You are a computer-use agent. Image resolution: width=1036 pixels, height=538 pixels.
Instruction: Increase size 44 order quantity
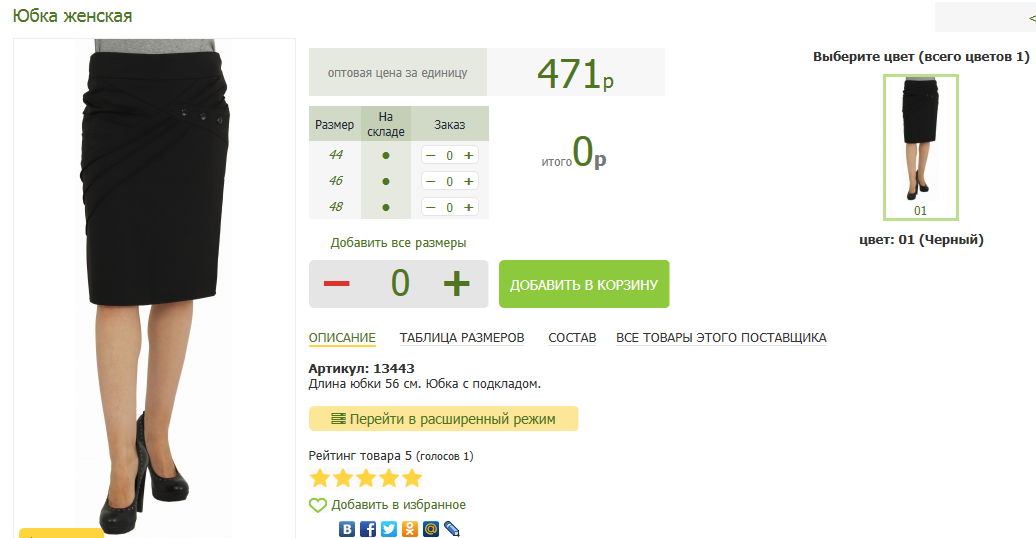point(468,155)
